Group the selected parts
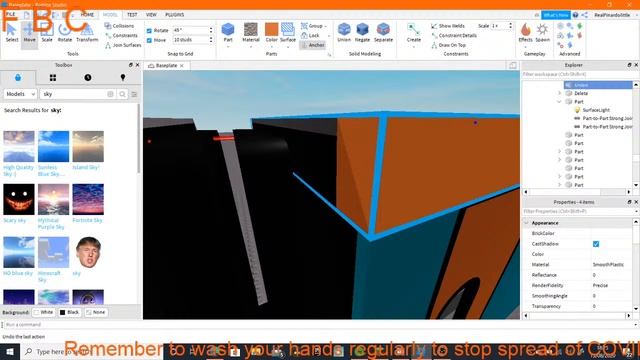This screenshot has height=360, width=640. click(312, 26)
